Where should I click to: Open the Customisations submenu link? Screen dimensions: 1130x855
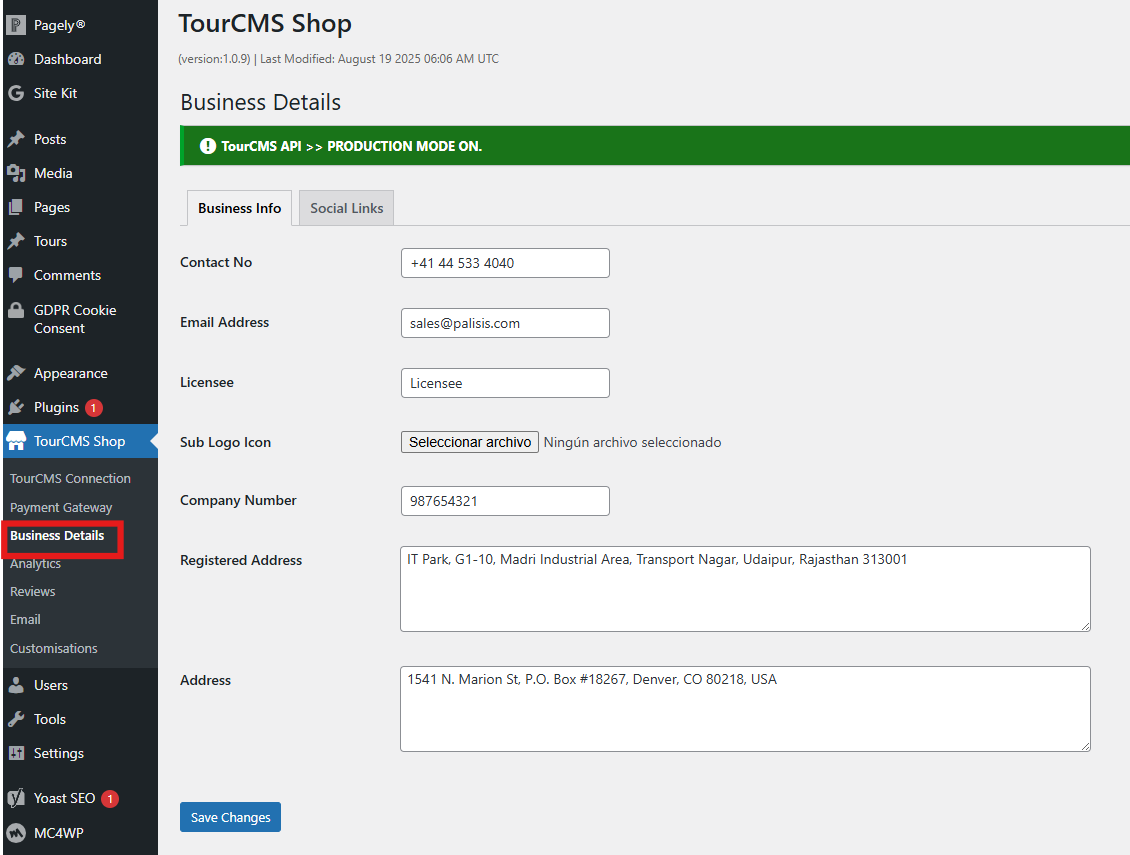point(54,648)
